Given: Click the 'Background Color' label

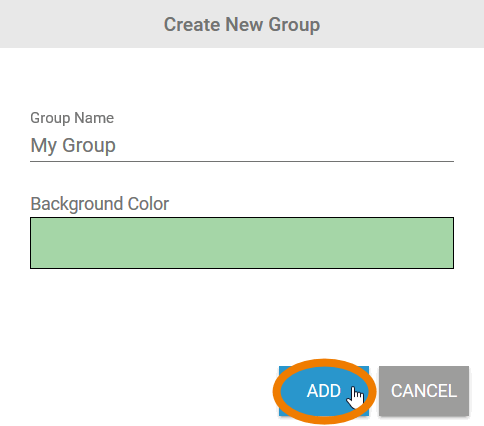Looking at the screenshot, I should pos(100,204).
